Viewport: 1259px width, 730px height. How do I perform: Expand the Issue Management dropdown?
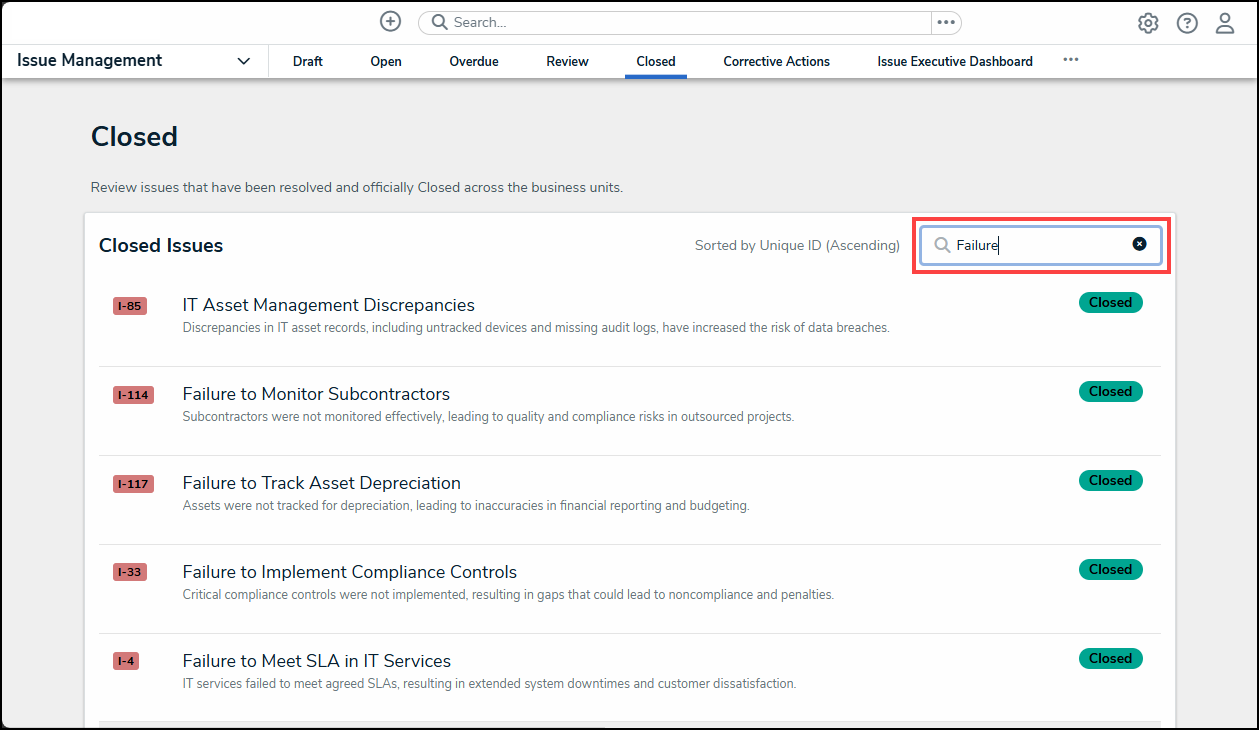coord(243,61)
